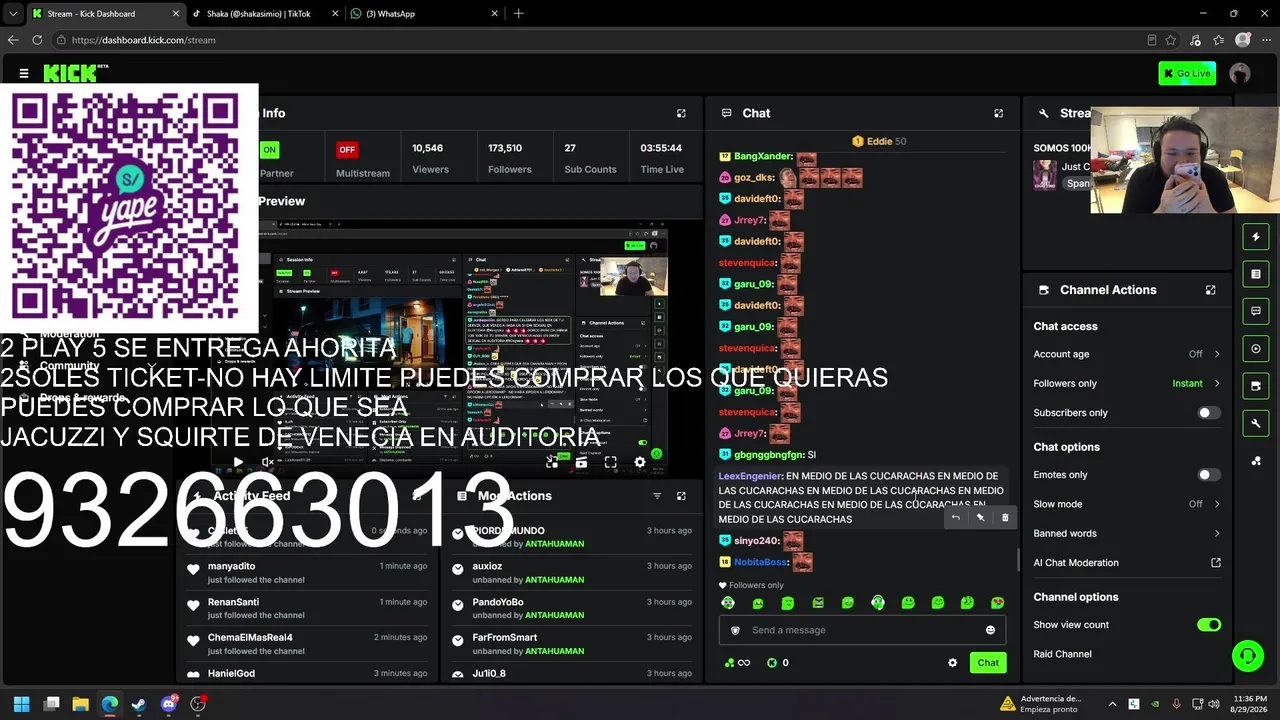
Task: Open Steam from the taskbar
Action: tap(139, 704)
